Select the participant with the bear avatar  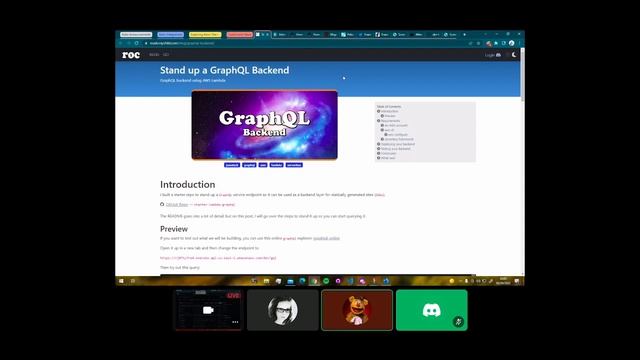pos(357,310)
